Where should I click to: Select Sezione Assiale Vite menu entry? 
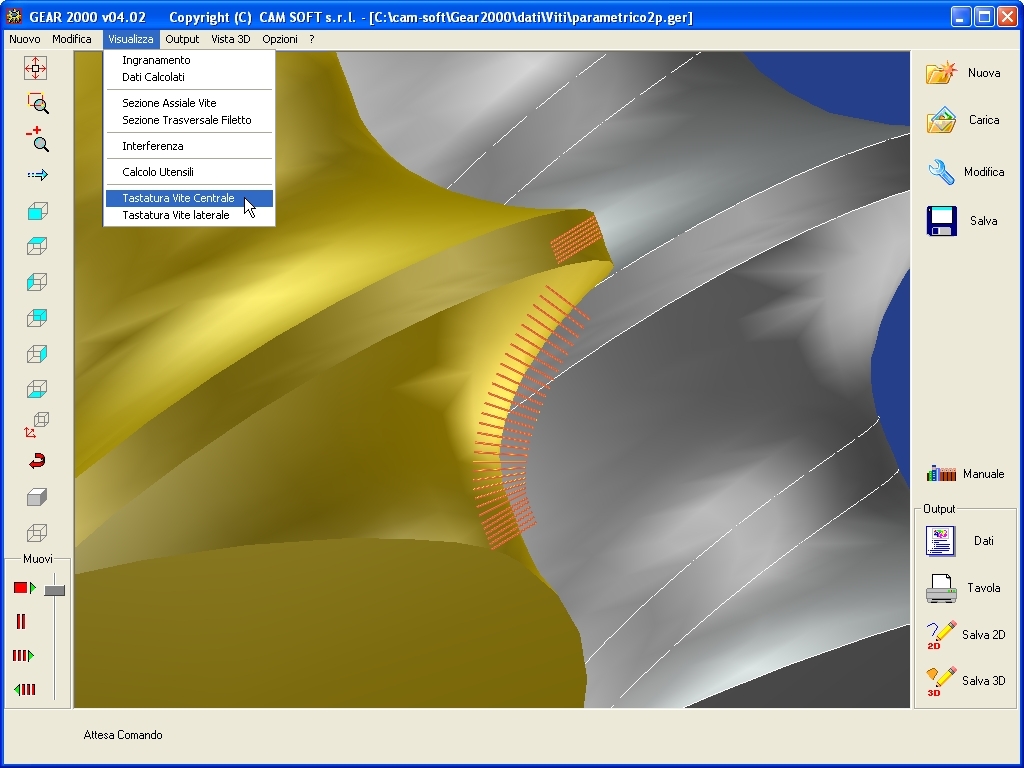[x=189, y=103]
